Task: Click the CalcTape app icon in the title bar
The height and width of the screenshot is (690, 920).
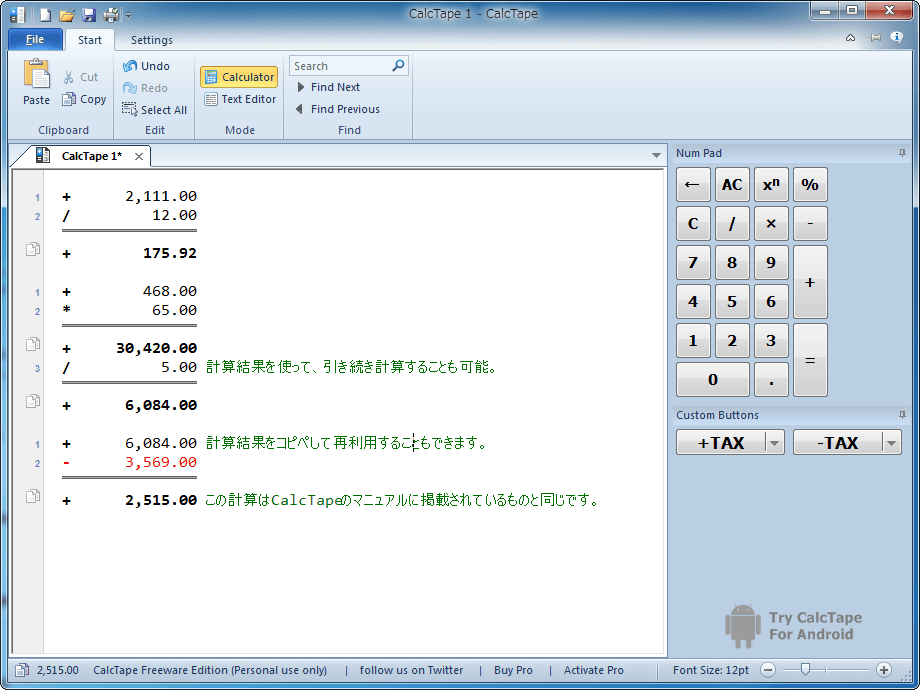Action: point(17,14)
